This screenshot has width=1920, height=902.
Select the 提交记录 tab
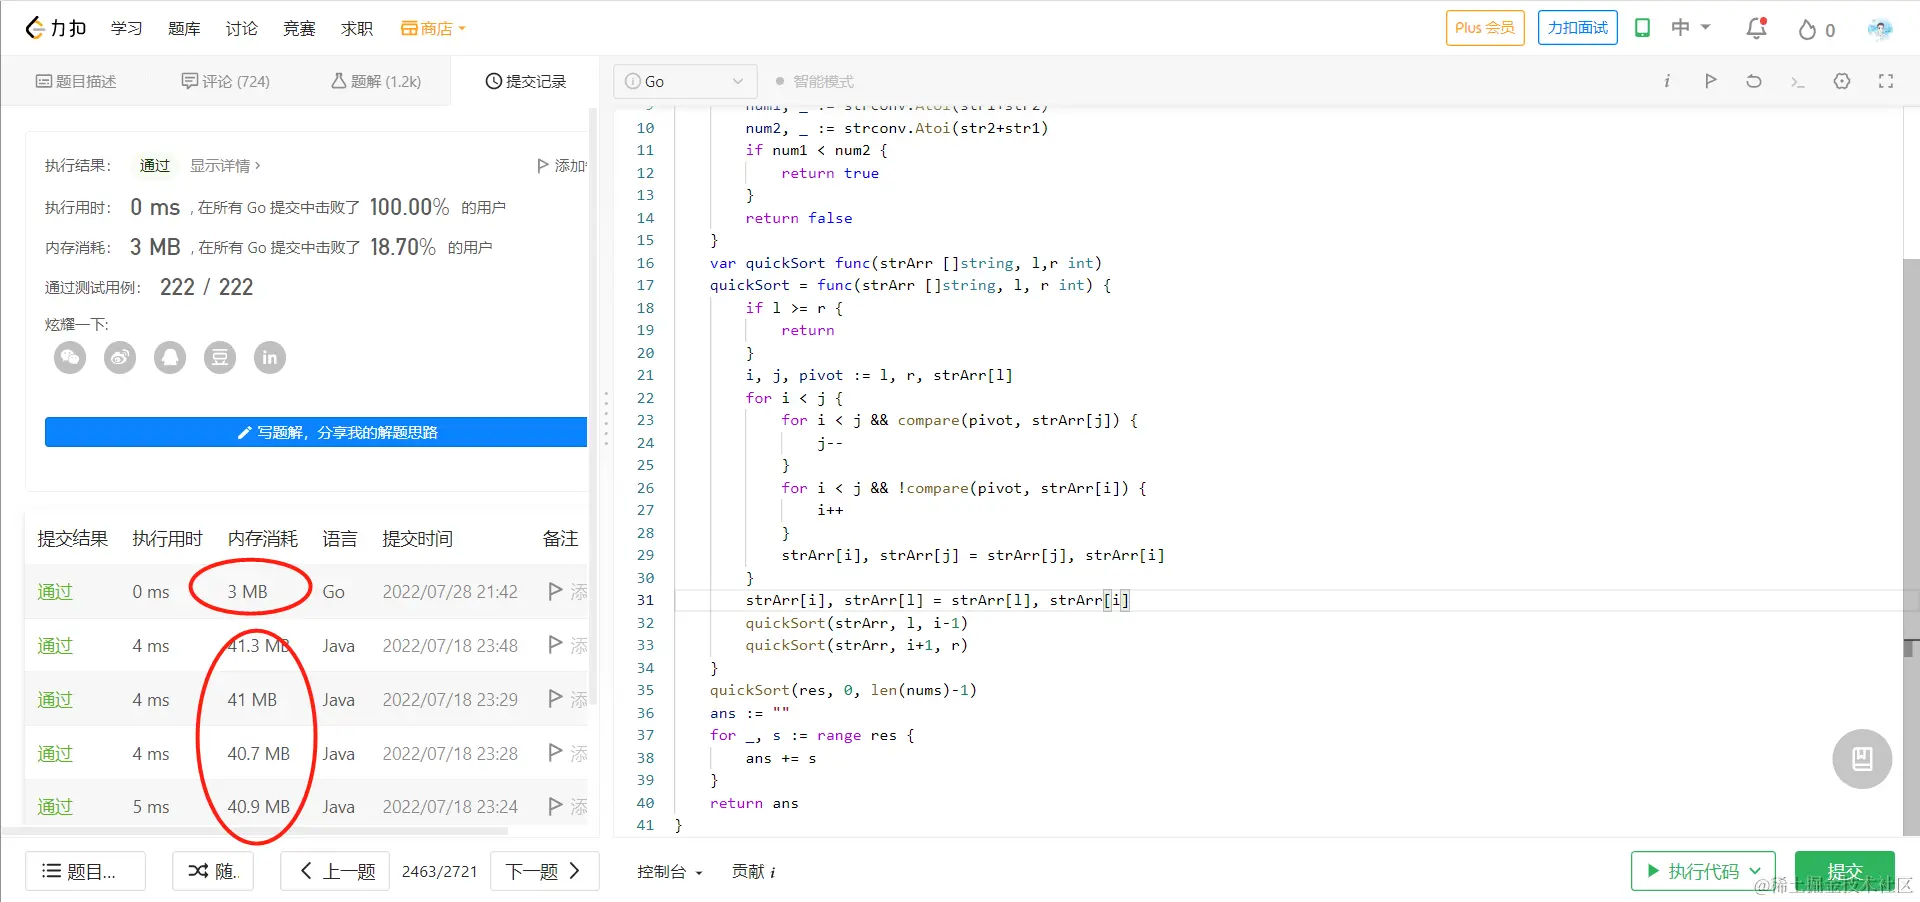pyautogui.click(x=526, y=81)
